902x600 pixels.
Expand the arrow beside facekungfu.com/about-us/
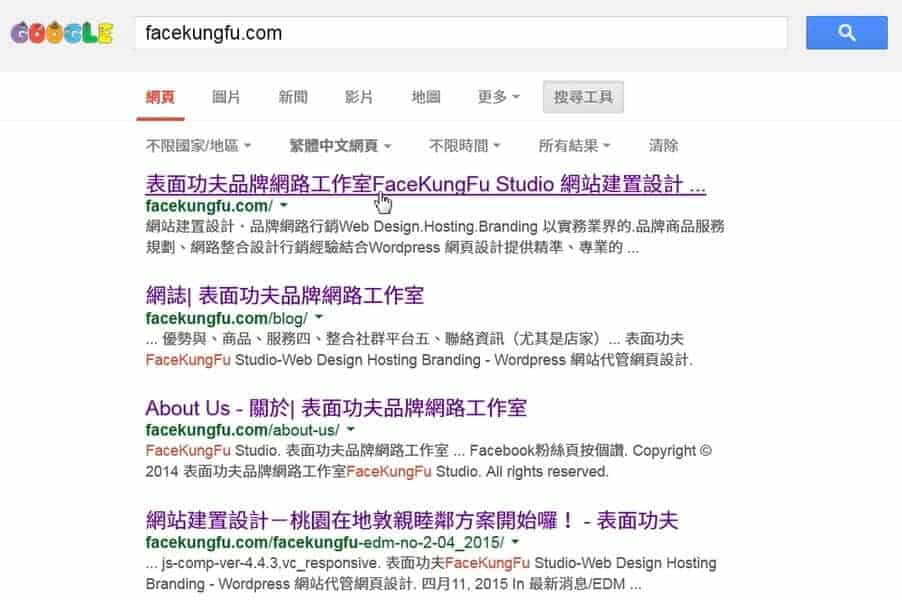(350, 429)
